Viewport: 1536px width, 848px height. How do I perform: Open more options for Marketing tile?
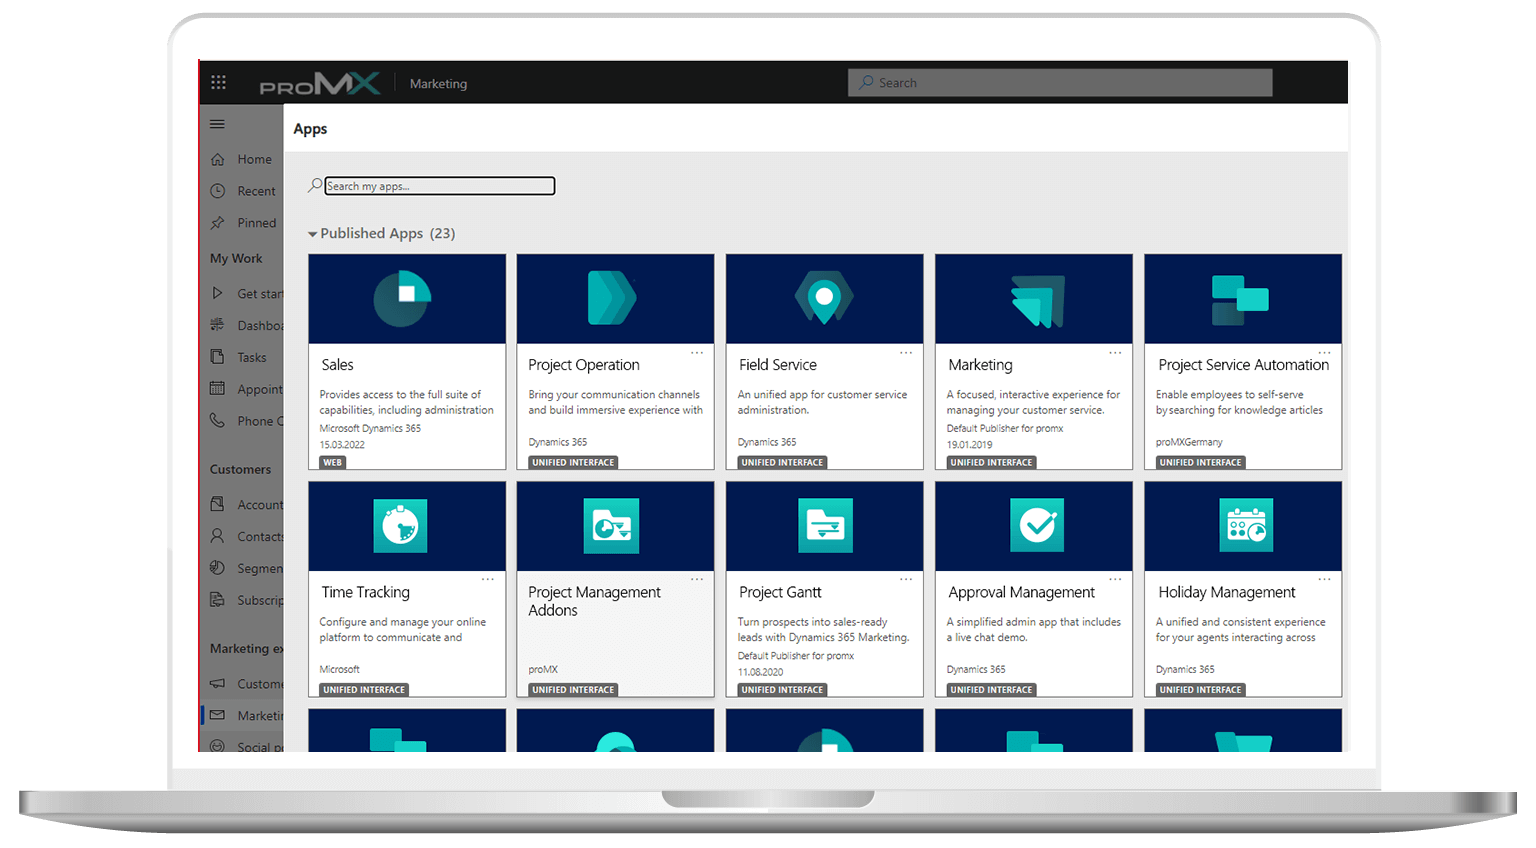[1115, 352]
